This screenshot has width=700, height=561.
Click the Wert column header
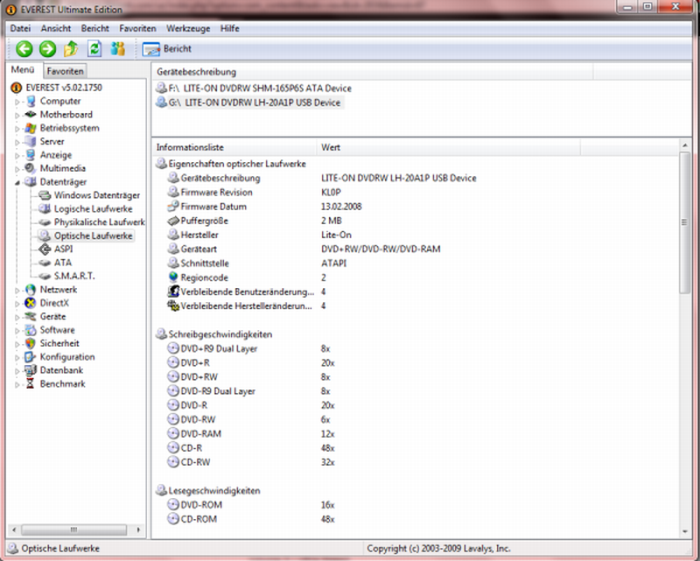pos(449,147)
